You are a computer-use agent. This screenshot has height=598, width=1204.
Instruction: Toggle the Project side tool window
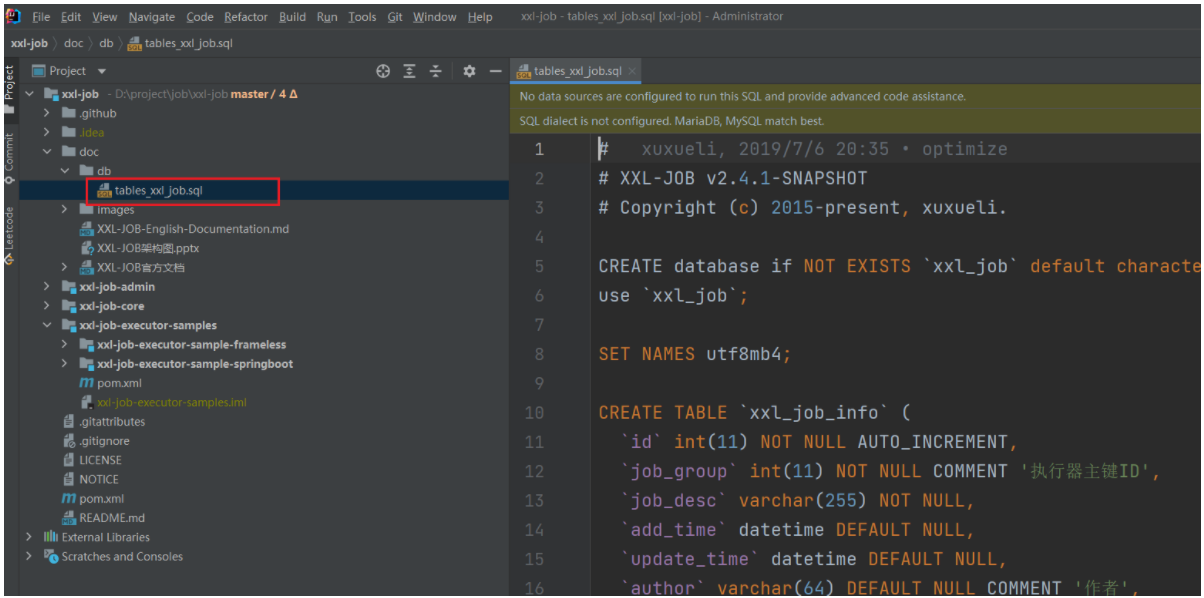click(x=9, y=84)
